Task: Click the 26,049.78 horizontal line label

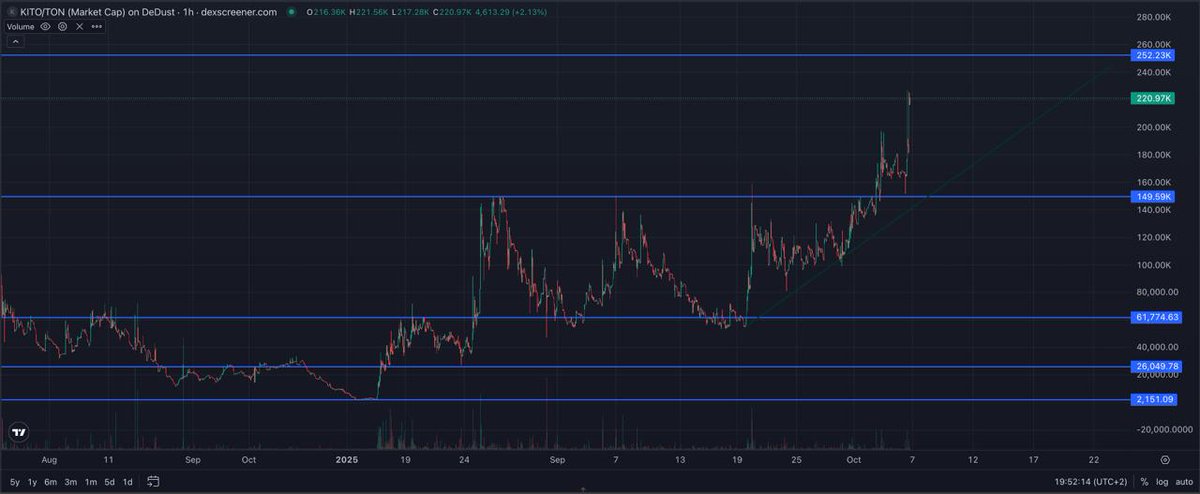Action: [1158, 367]
